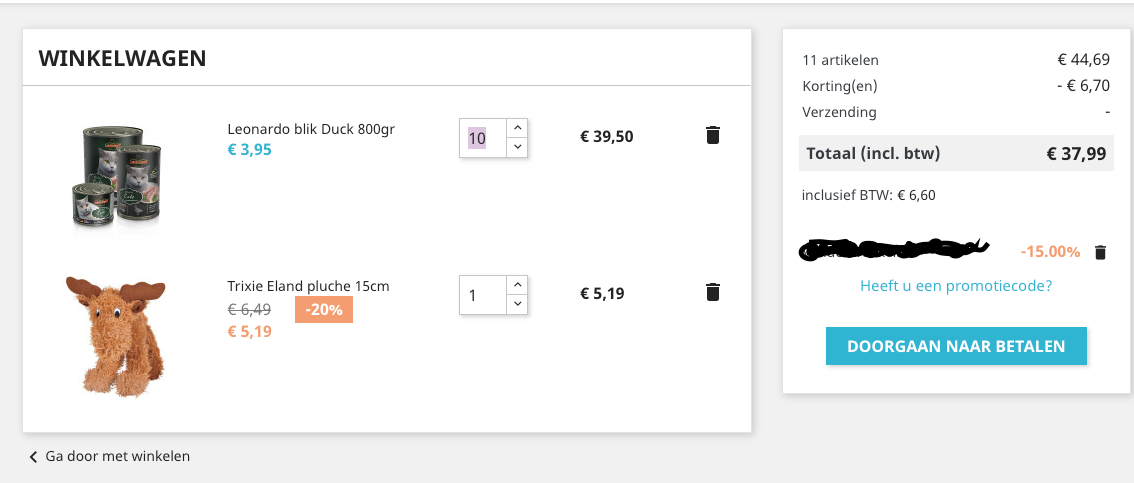Click the Totaal (incl. btw) row

click(x=956, y=153)
